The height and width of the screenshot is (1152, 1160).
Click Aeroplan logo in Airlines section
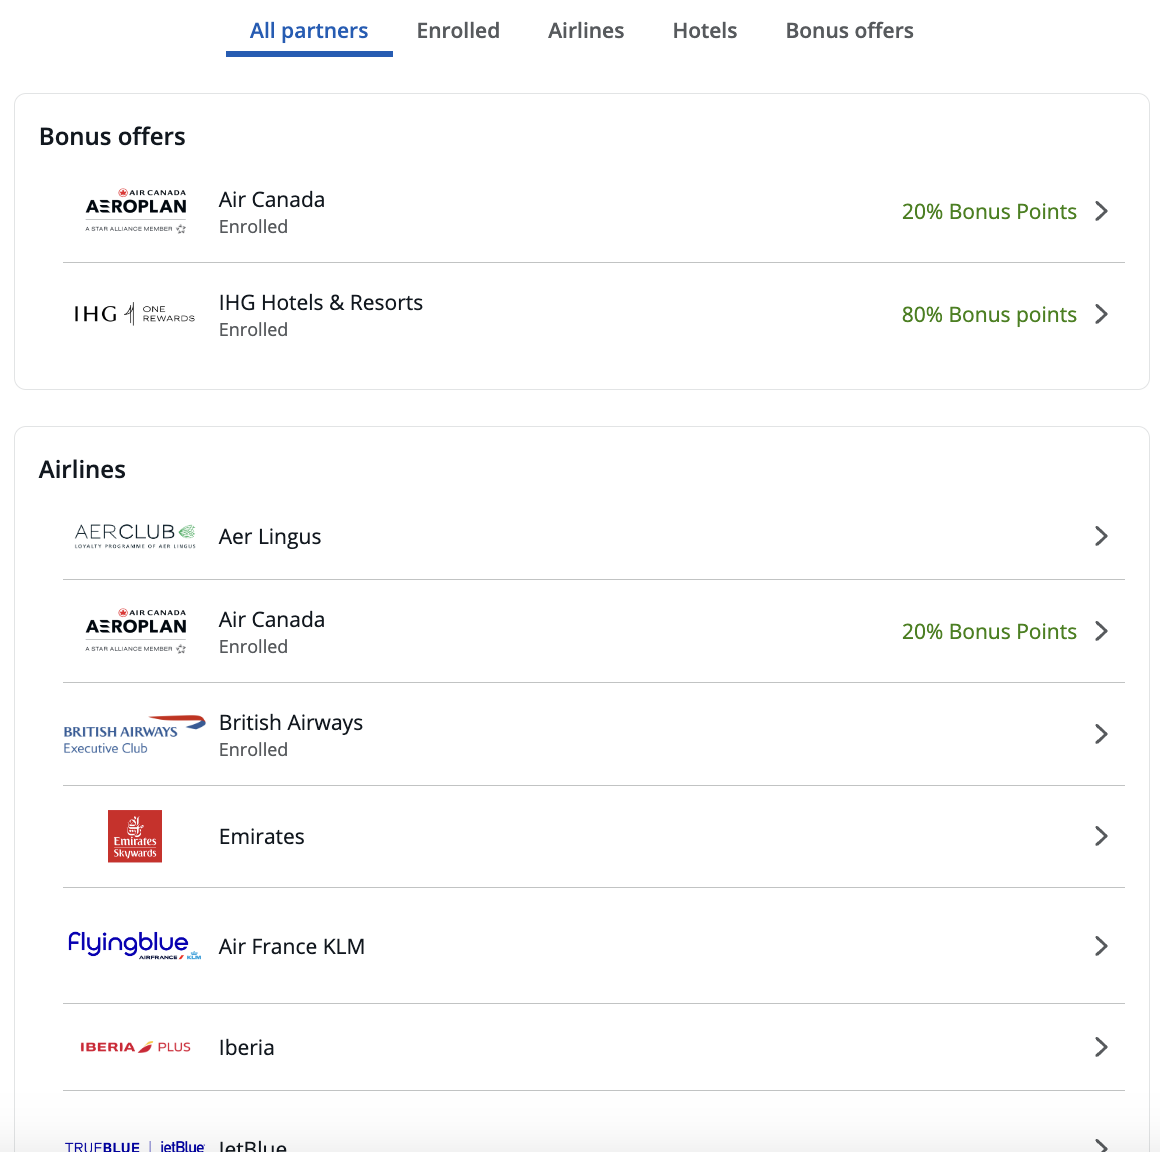click(135, 631)
